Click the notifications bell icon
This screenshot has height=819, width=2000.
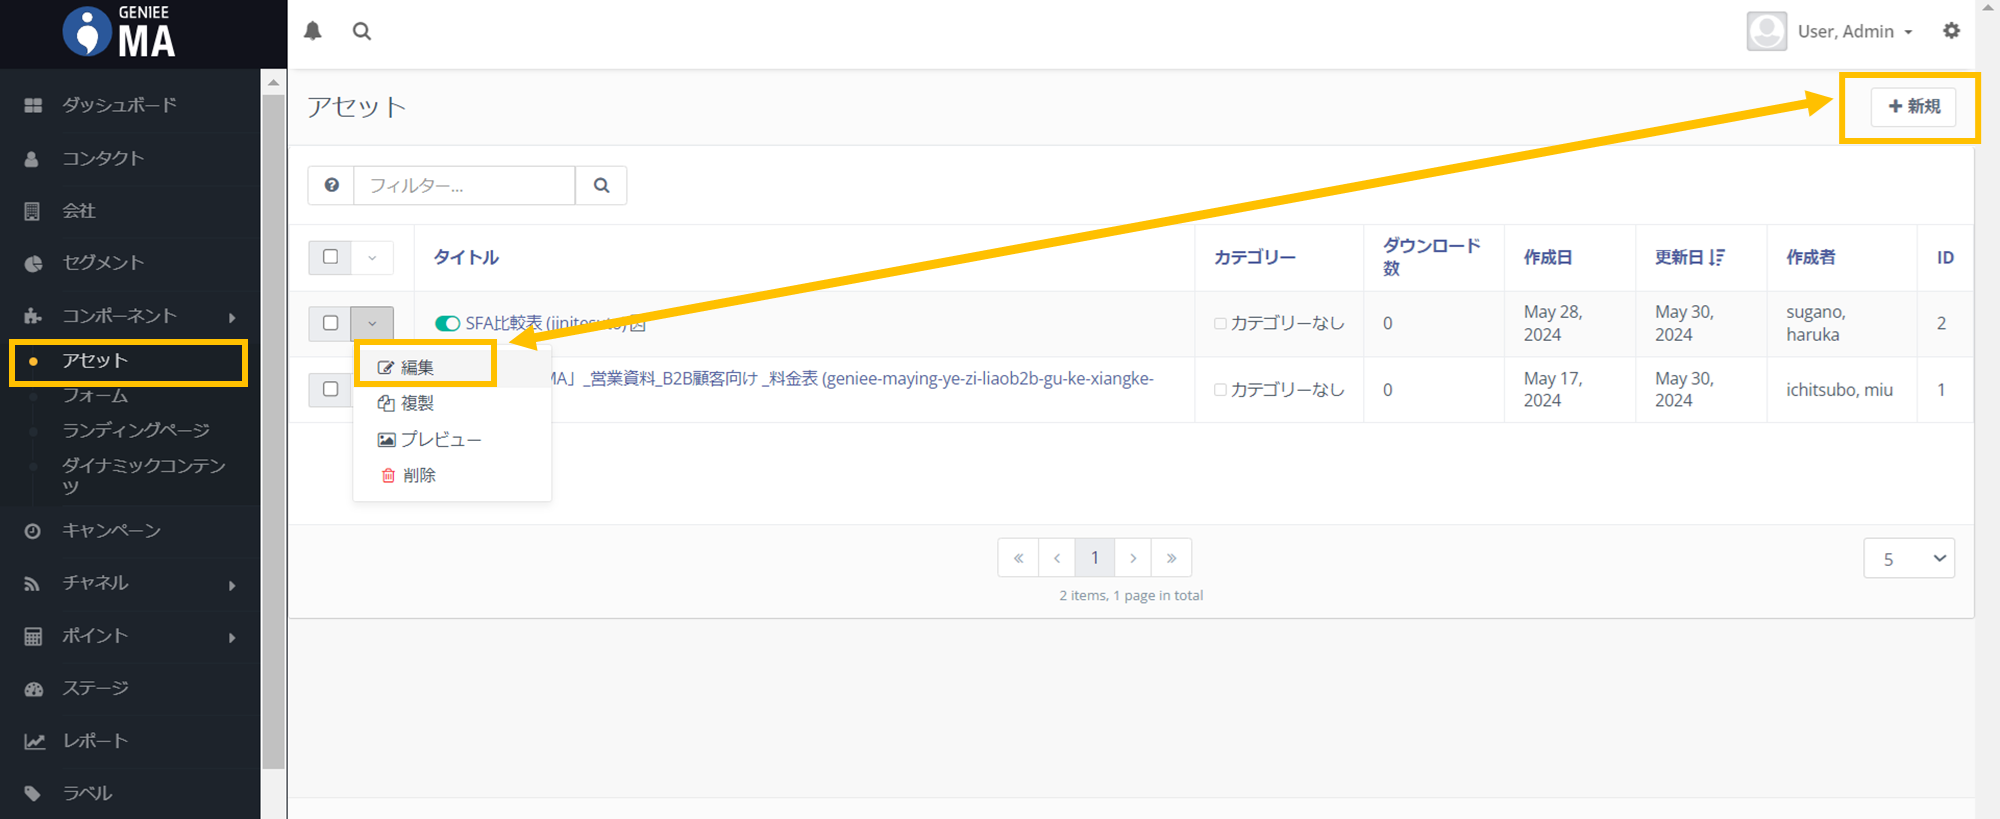313,31
